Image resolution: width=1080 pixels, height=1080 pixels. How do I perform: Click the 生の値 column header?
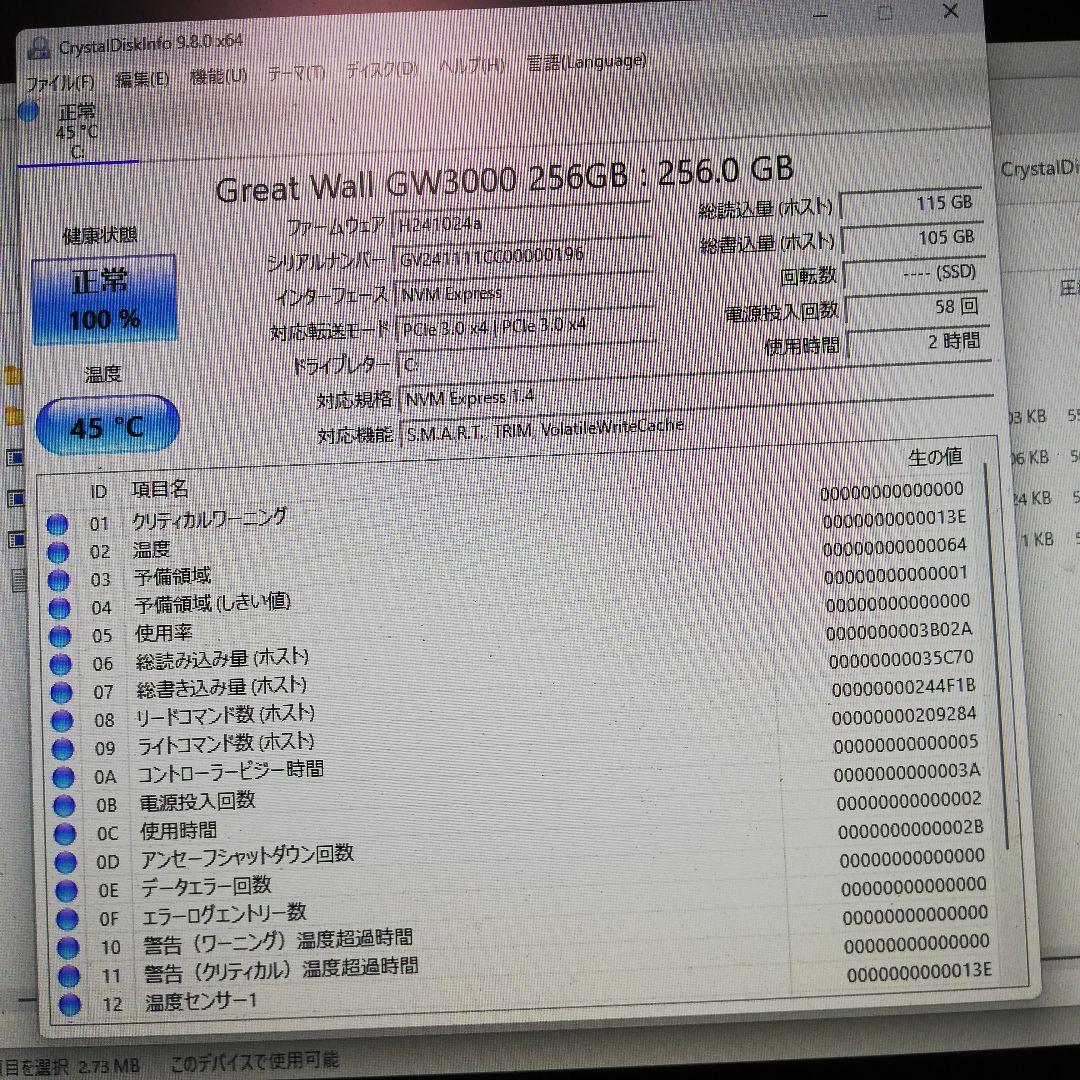point(935,457)
